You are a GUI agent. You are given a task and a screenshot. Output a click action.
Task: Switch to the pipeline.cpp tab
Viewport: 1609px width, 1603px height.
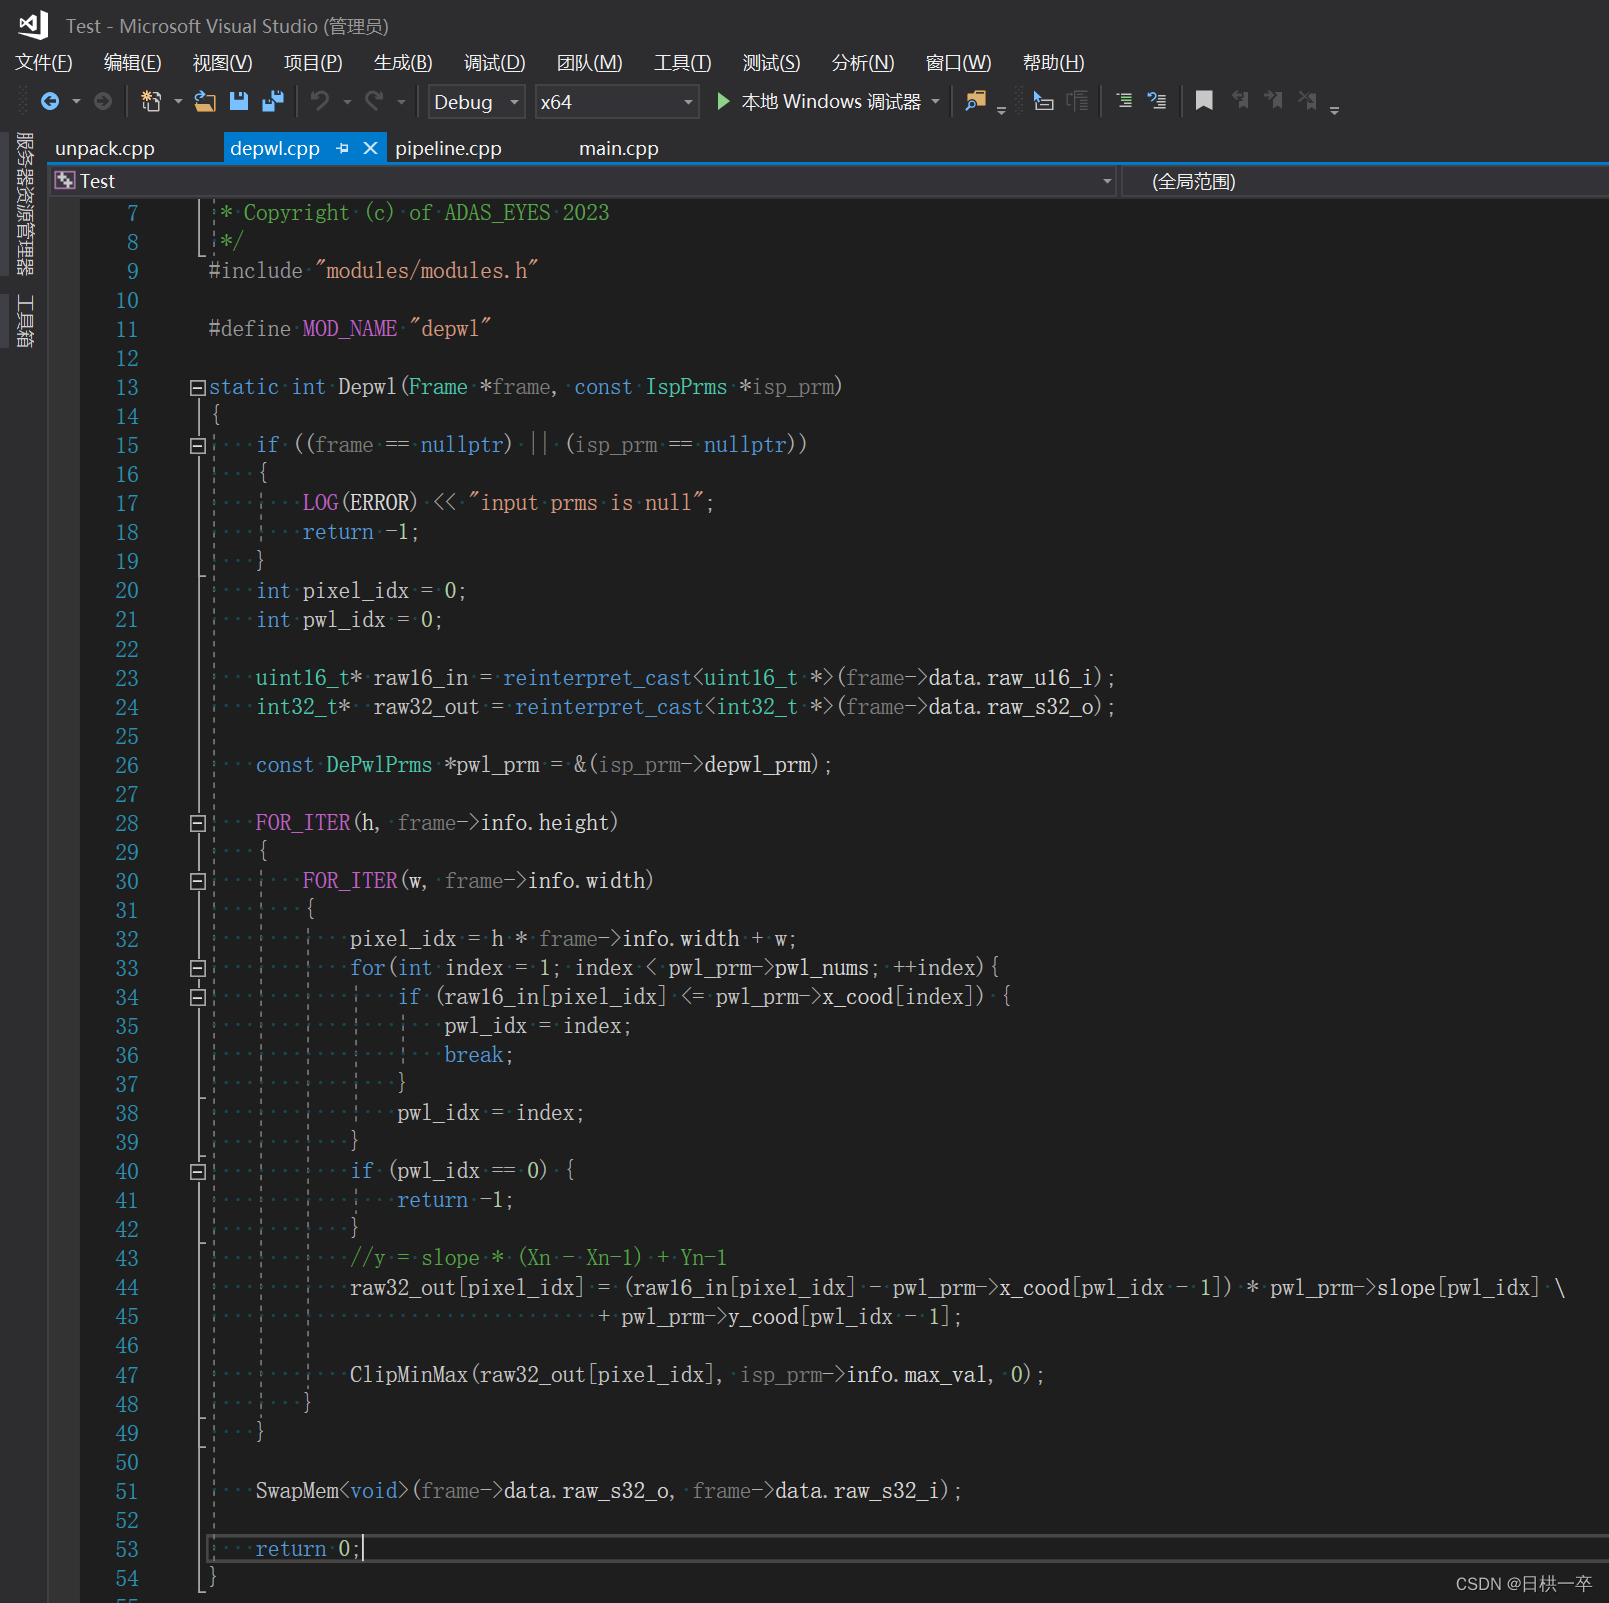point(448,148)
